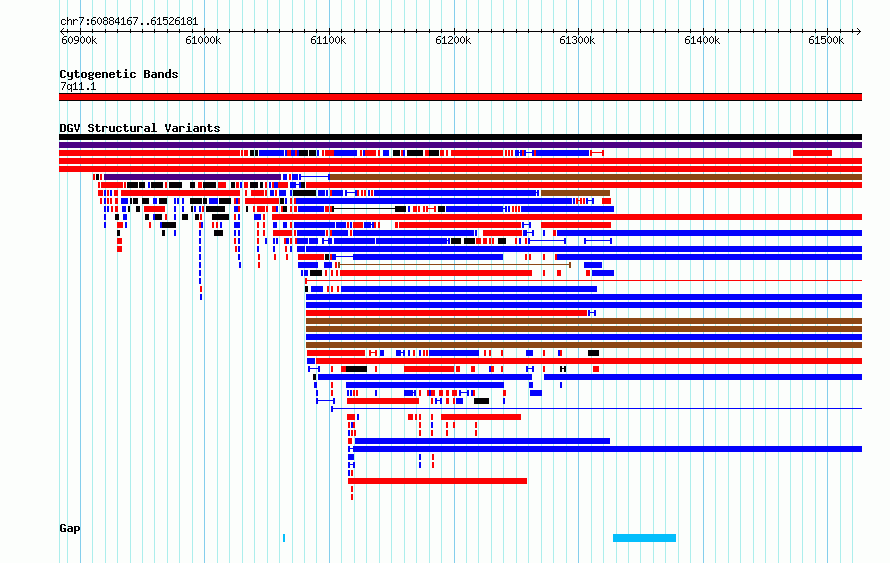Select the red 7q11.1 cytogenetic band bar
Image resolution: width=890 pixels, height=563 pixels.
(460, 97)
